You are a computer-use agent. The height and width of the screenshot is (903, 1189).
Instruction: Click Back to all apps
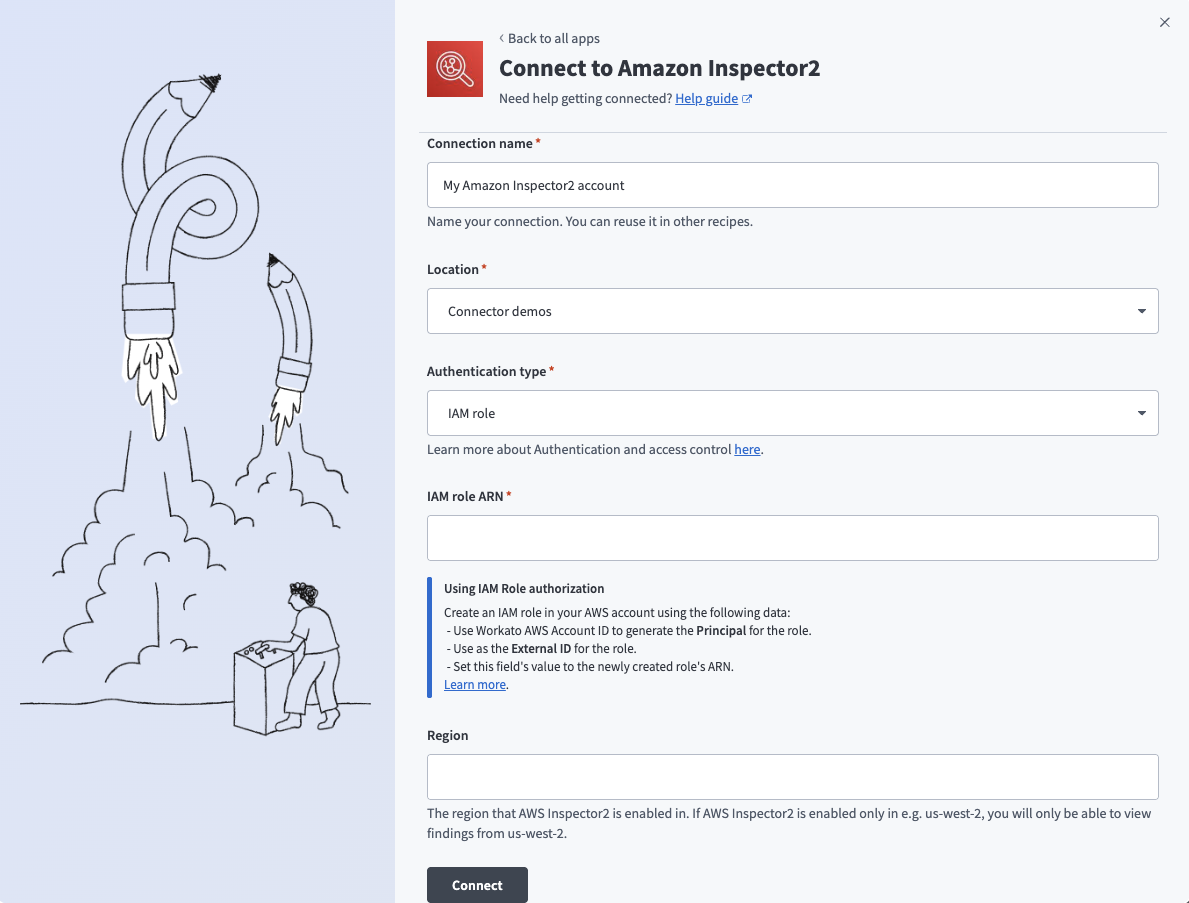click(553, 38)
